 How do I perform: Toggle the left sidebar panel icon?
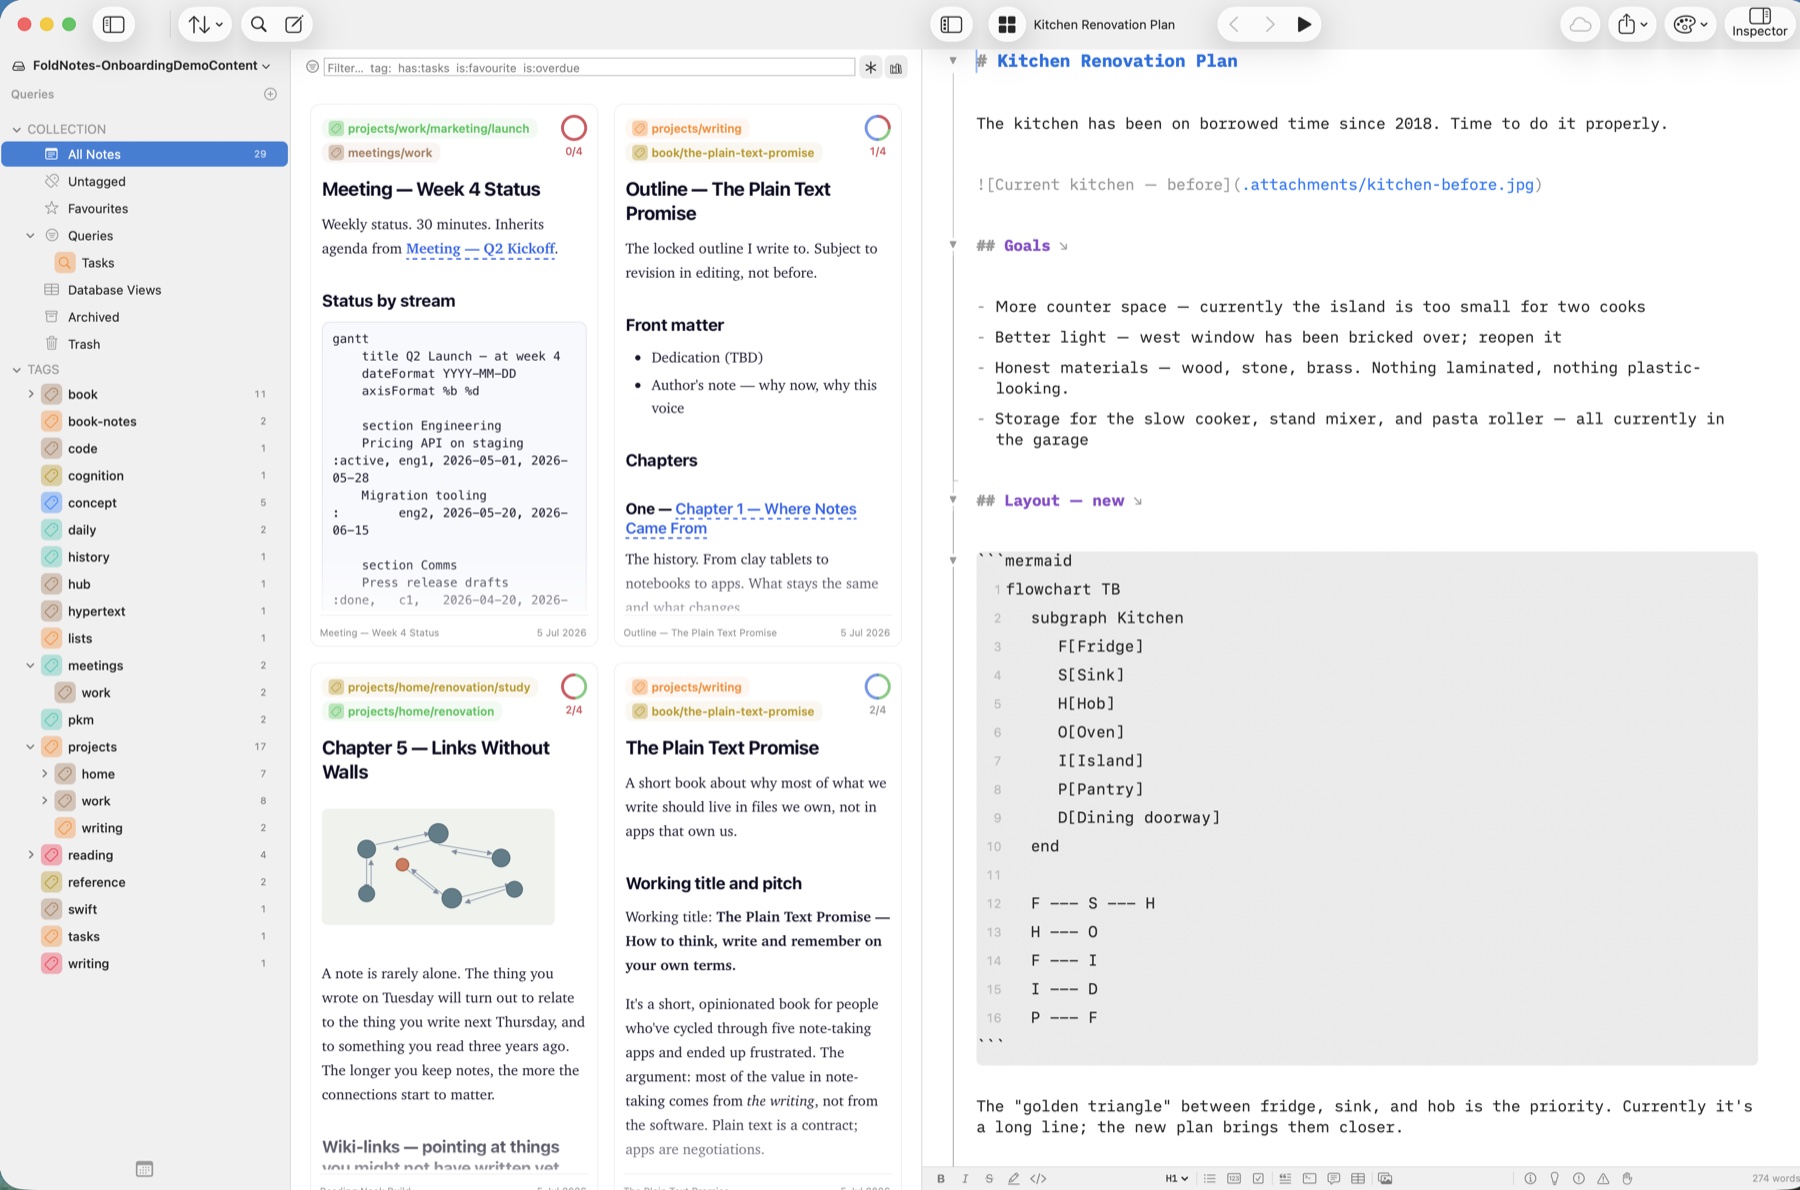tap(114, 25)
